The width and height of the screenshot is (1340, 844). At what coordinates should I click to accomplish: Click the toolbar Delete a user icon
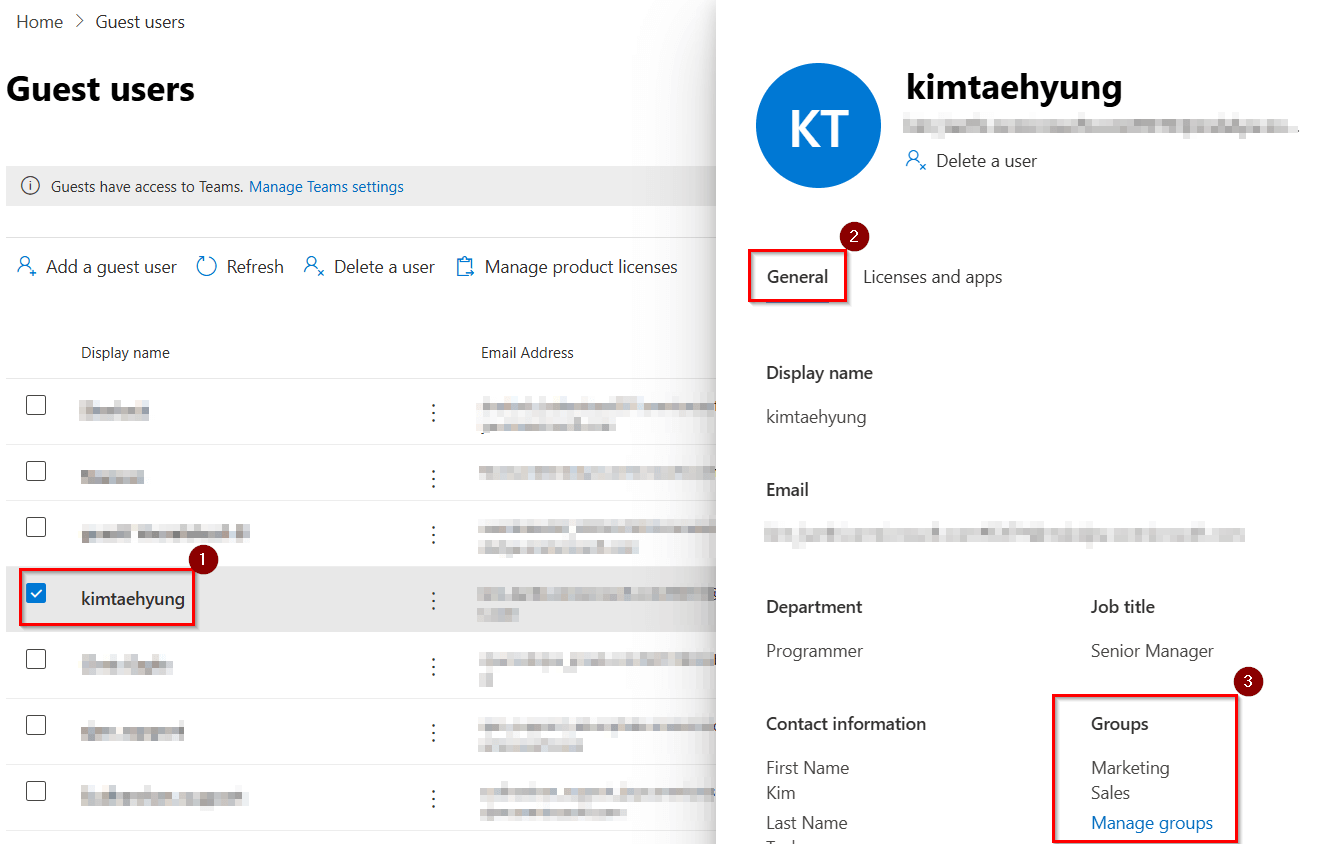pyautogui.click(x=314, y=267)
